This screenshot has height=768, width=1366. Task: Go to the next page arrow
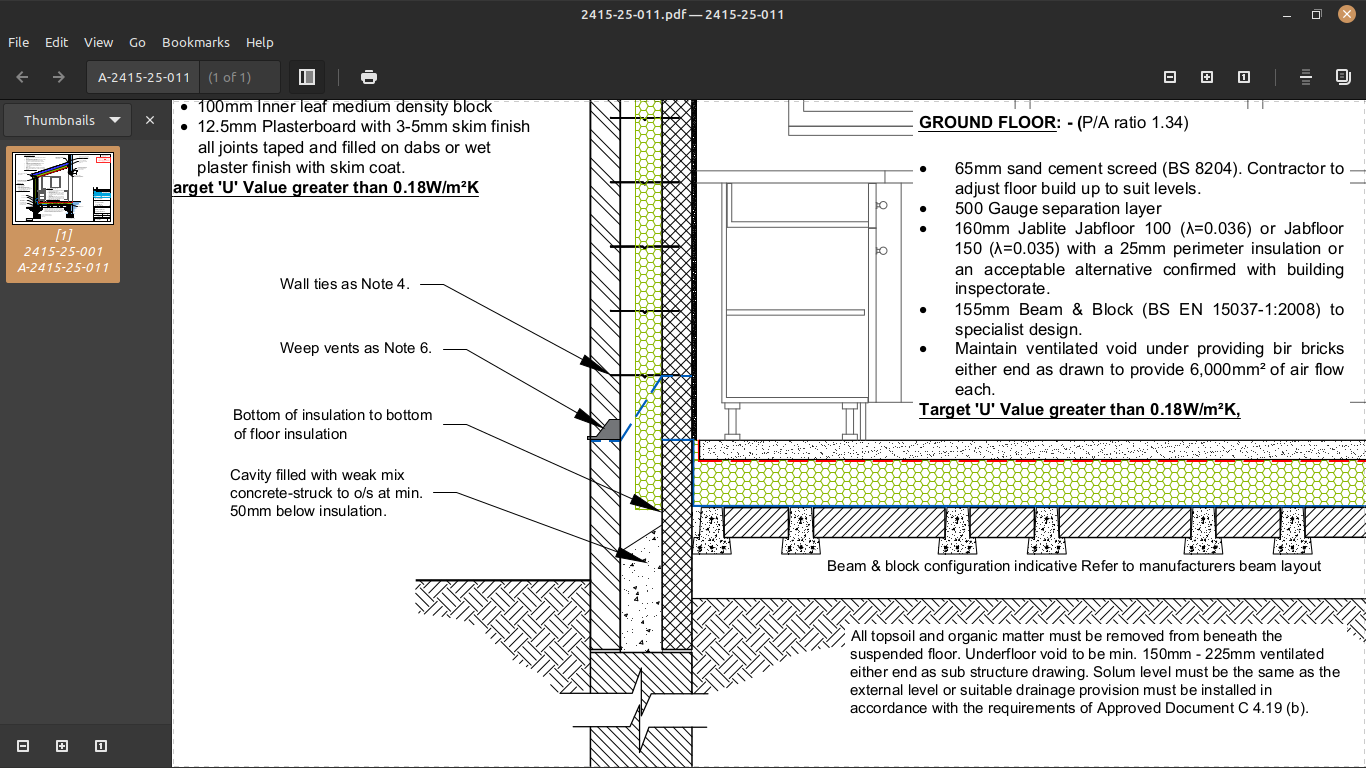tap(58, 77)
